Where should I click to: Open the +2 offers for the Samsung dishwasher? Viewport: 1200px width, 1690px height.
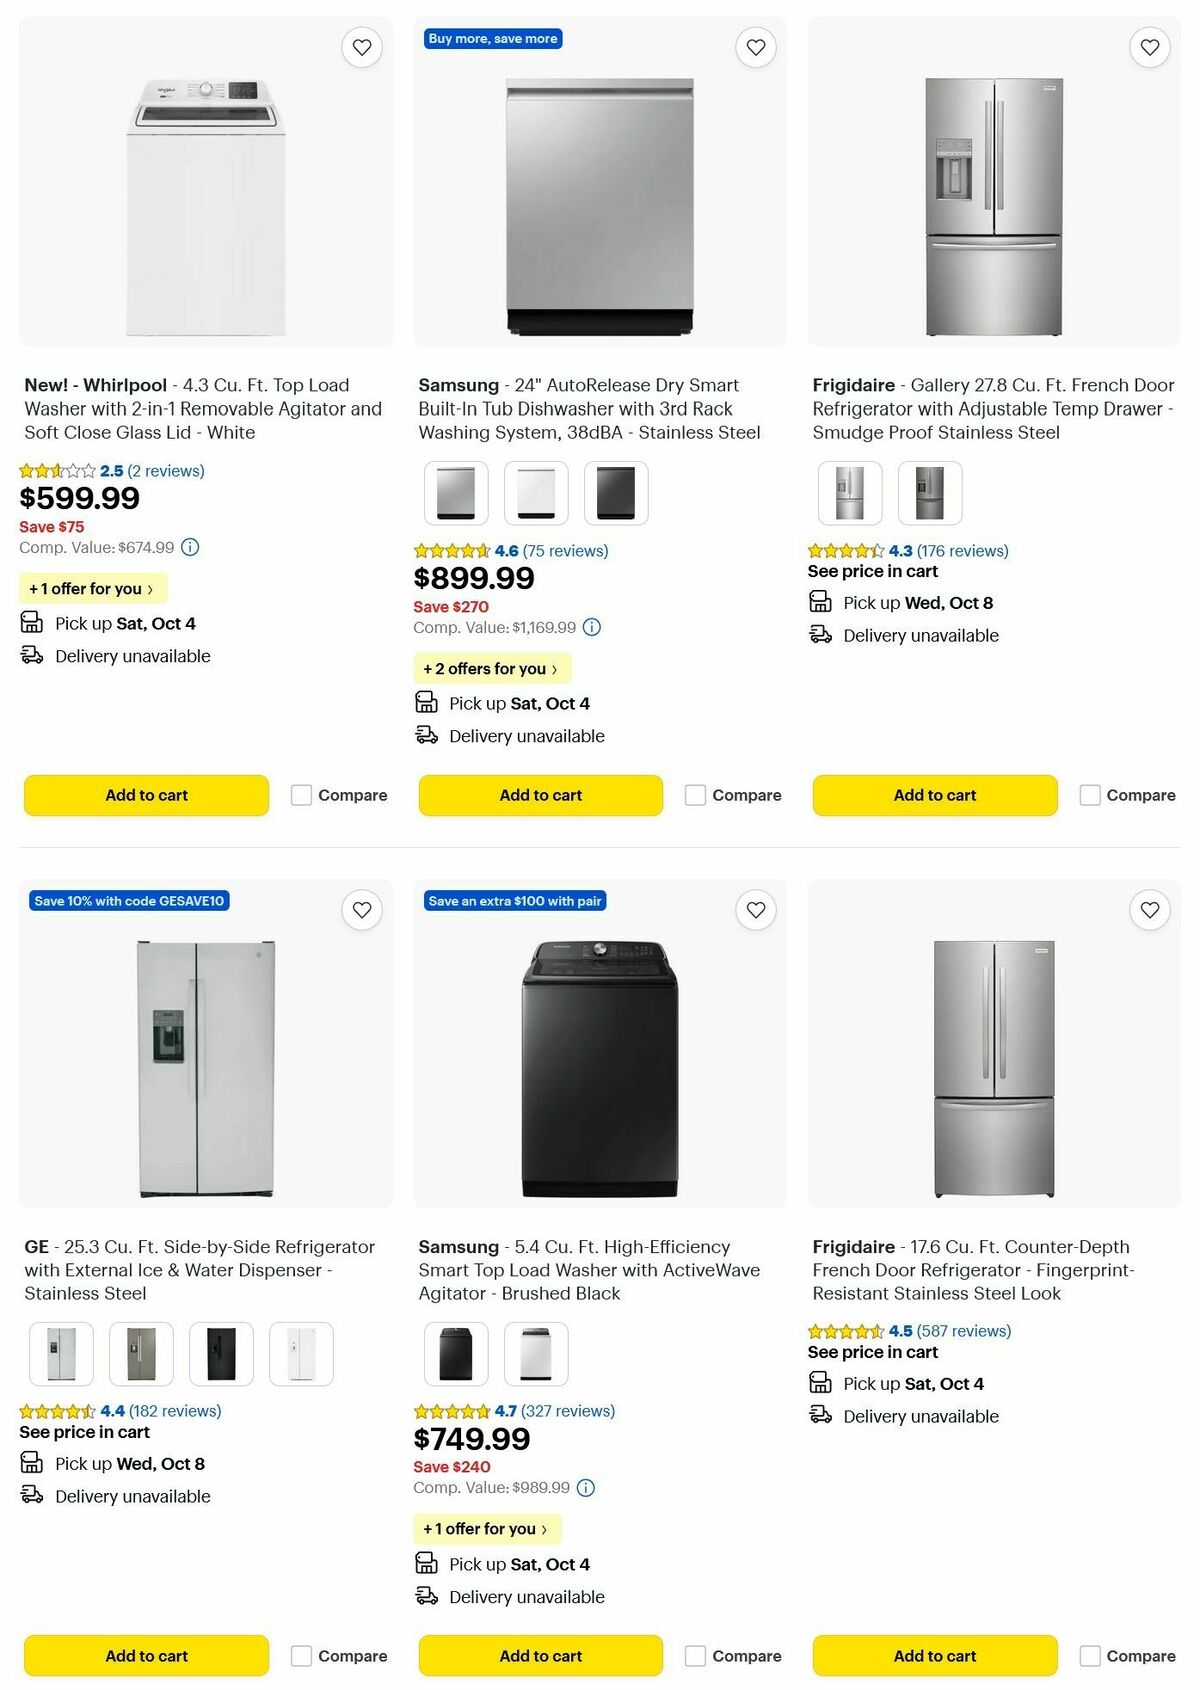coord(492,668)
